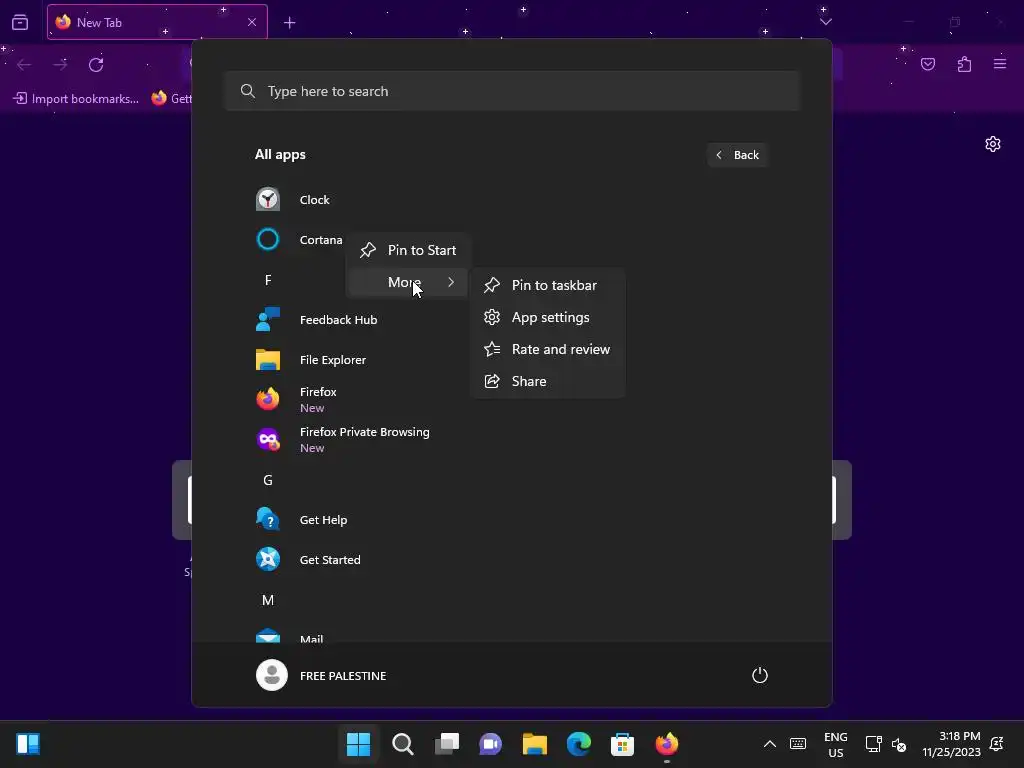Switch to the New Tab tab in Firefox
This screenshot has width=1024, height=768.
(157, 22)
